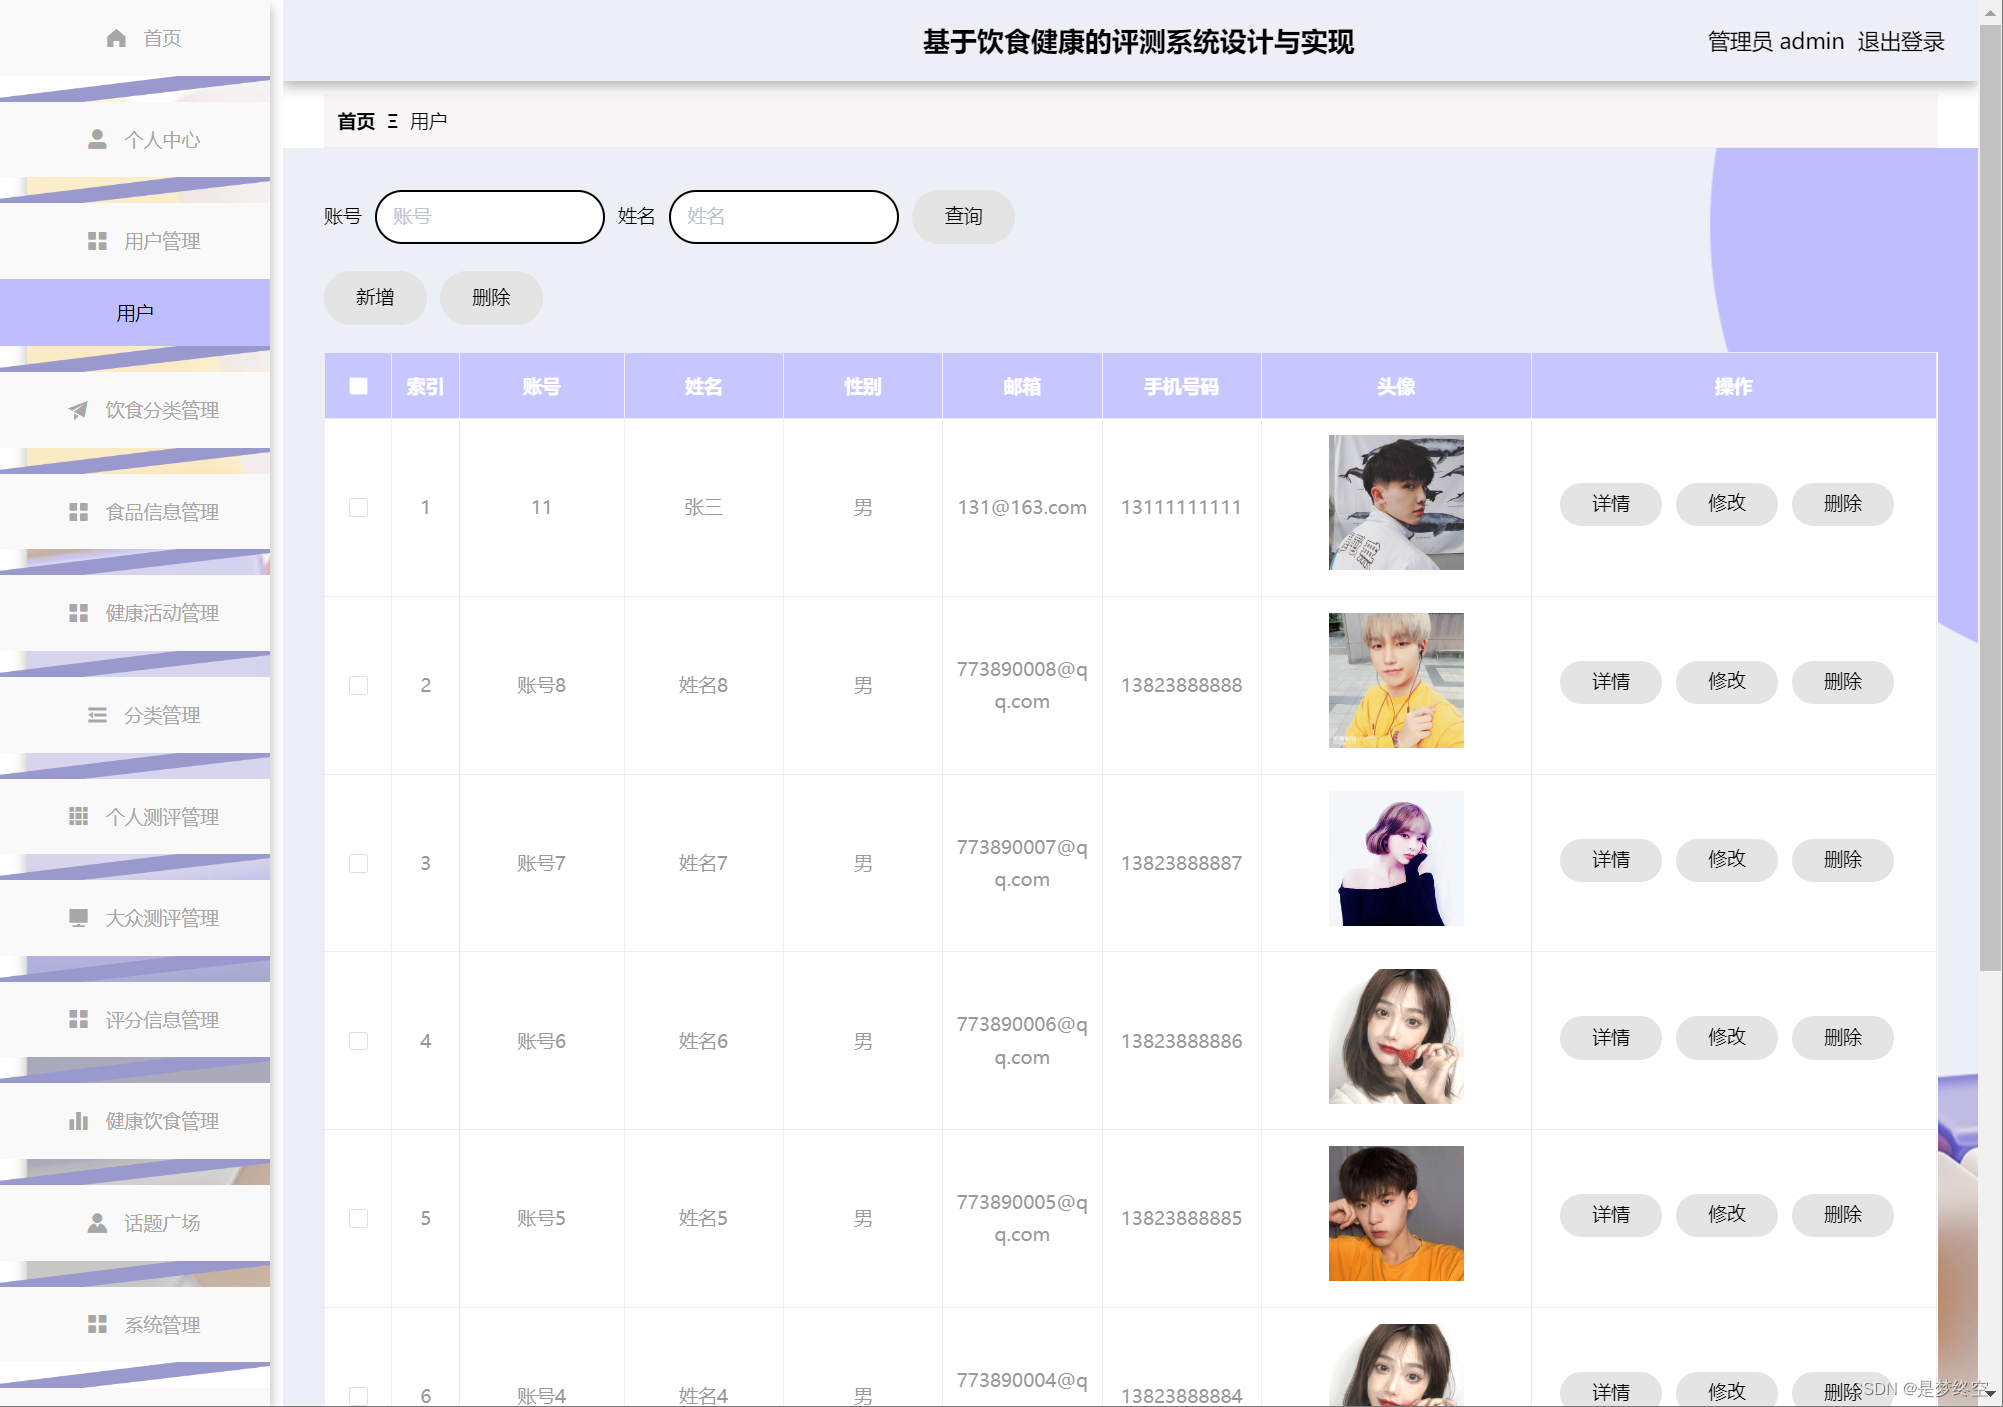This screenshot has width=2003, height=1407.
Task: Click the list icon beside 分类管理
Action: coord(97,715)
